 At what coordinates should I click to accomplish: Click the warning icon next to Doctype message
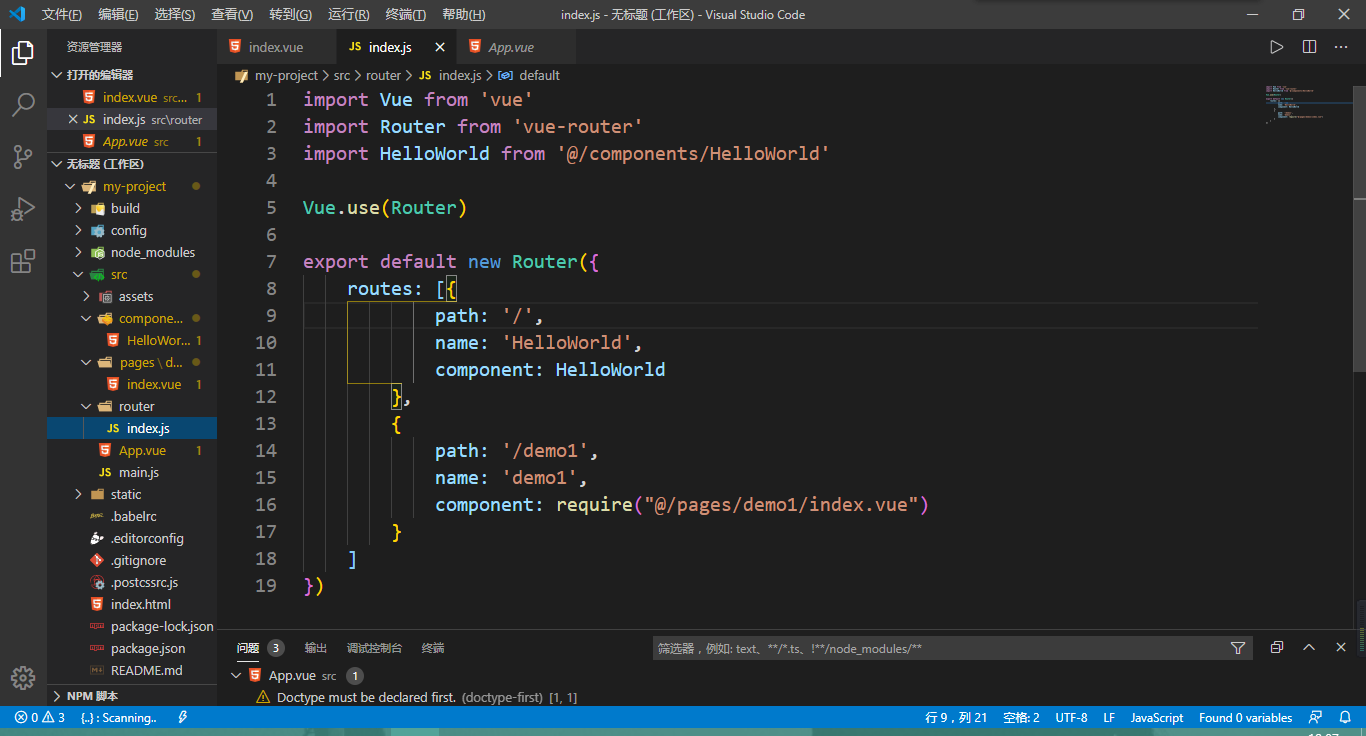tap(263, 697)
